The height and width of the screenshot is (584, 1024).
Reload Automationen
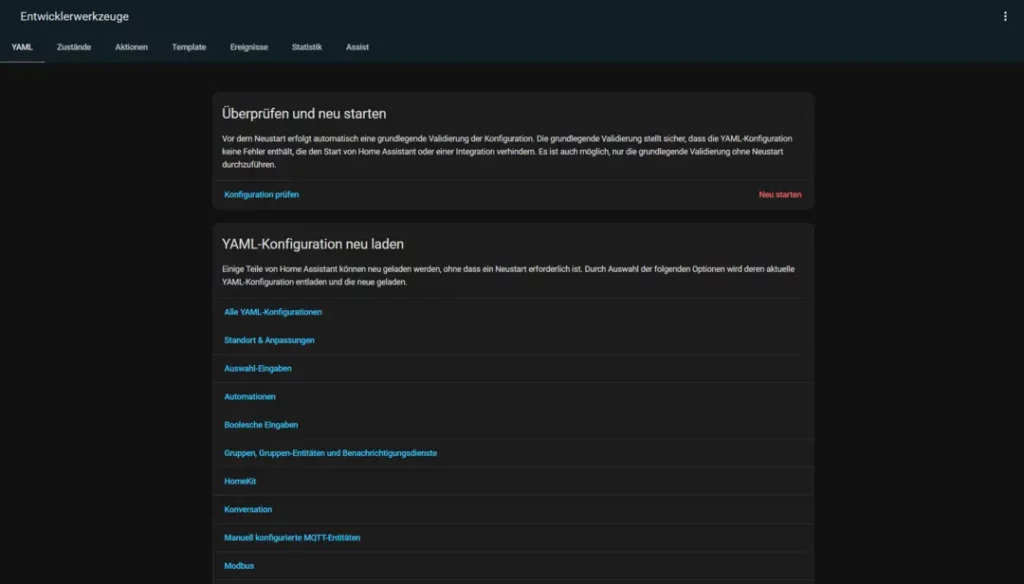point(251,396)
